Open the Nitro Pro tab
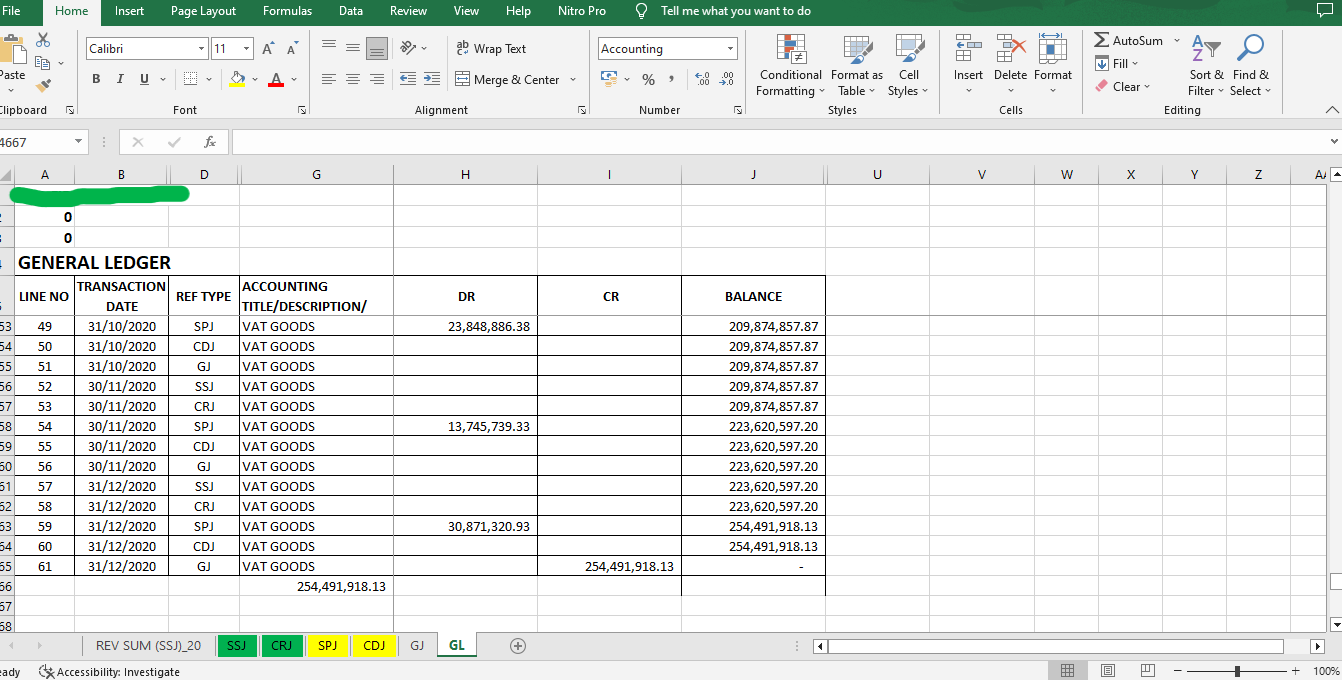The width and height of the screenshot is (1342, 680). [x=582, y=11]
